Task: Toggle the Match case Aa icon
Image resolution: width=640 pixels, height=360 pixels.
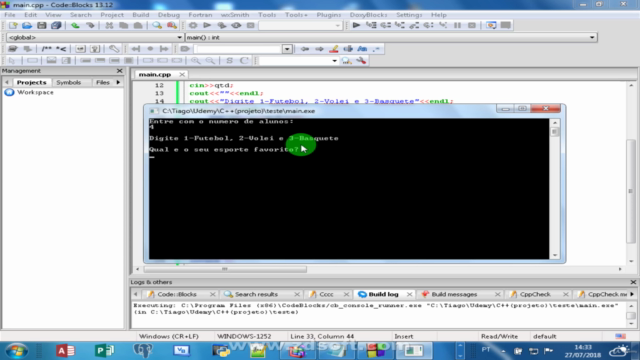Action: [x=362, y=49]
